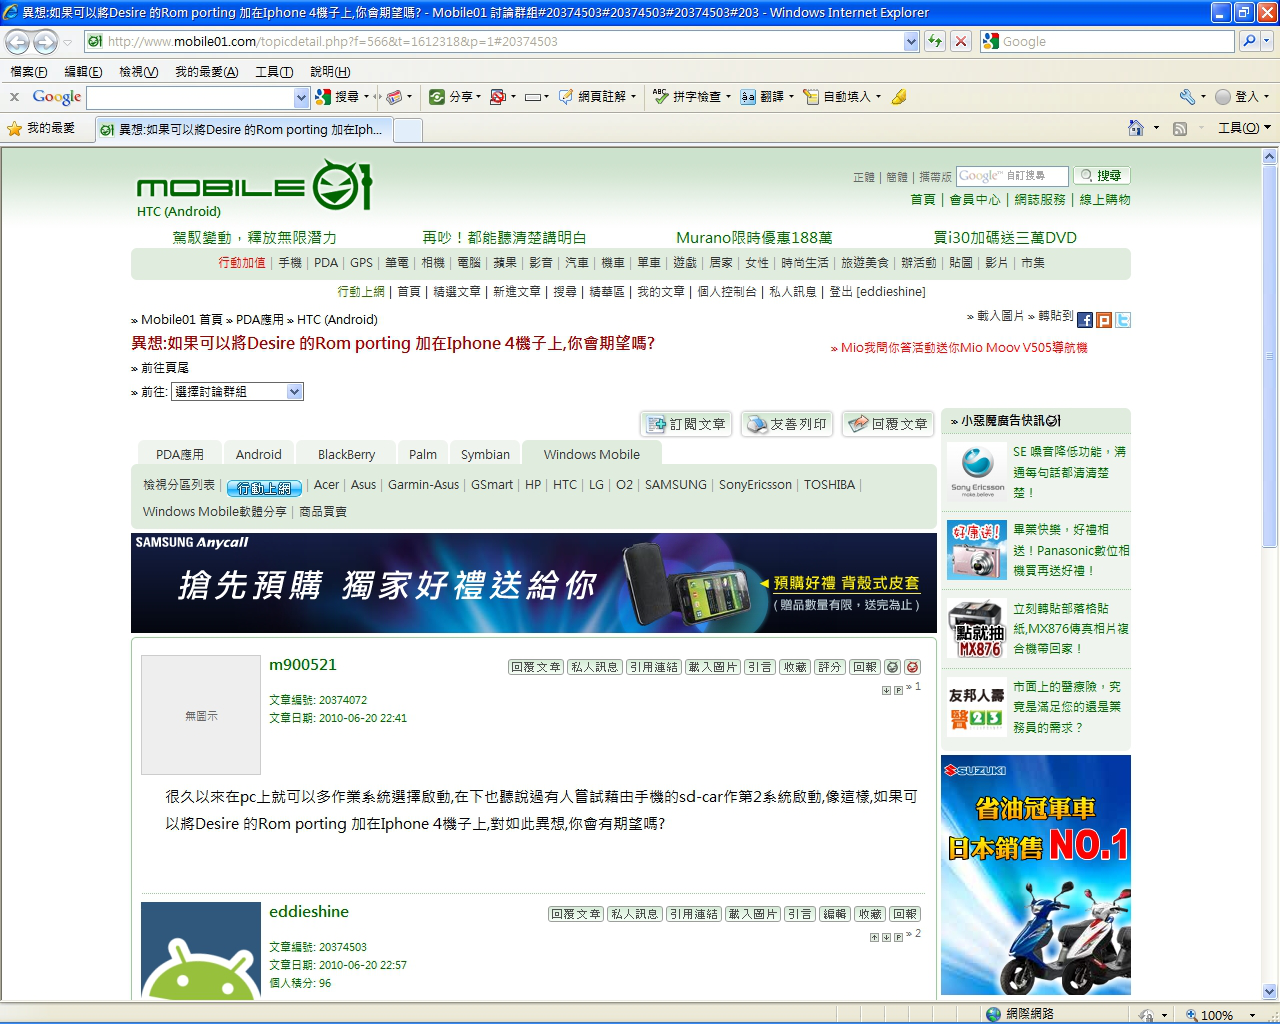This screenshot has height=1024, width=1280.
Task: Open Favorites star button 我的最愛
Action: [x=41, y=129]
